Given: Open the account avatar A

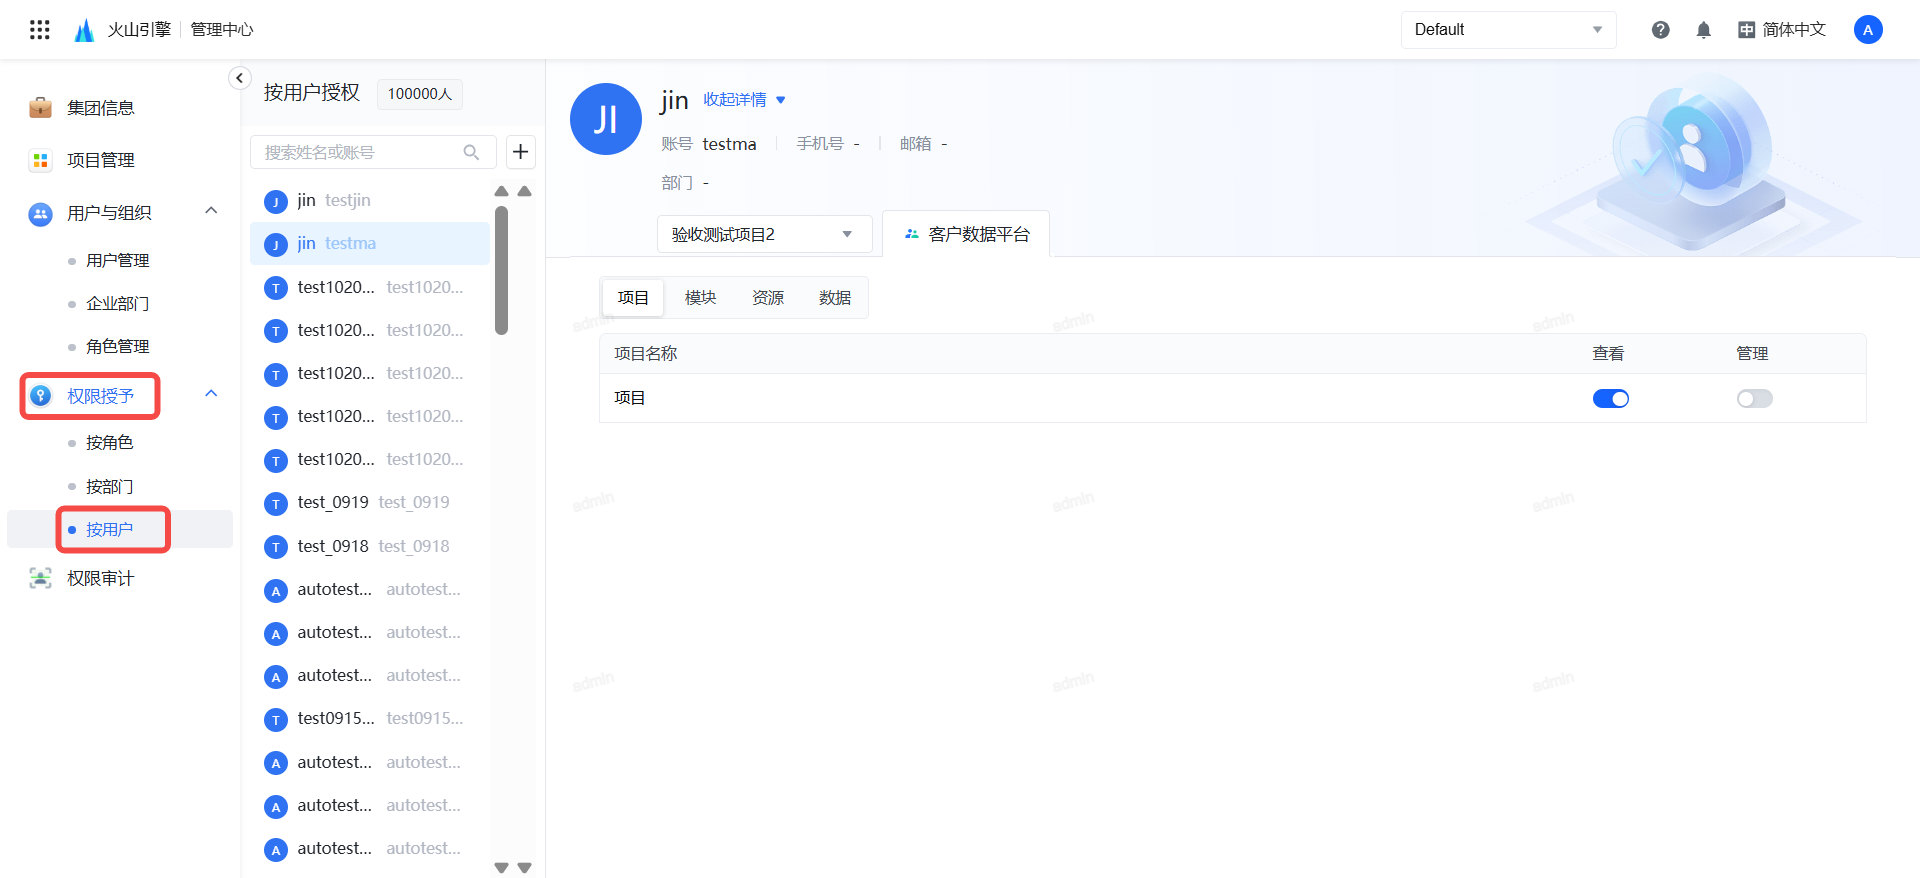Looking at the screenshot, I should [1868, 30].
